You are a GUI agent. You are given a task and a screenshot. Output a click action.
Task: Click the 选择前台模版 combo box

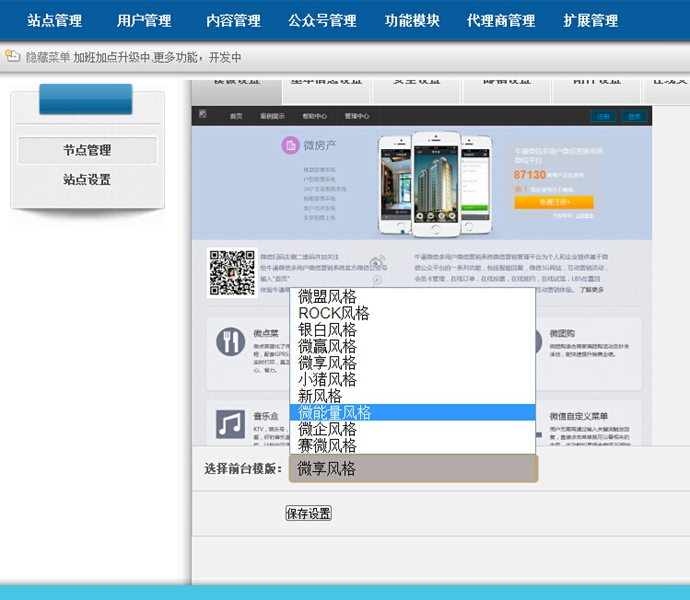(x=413, y=468)
